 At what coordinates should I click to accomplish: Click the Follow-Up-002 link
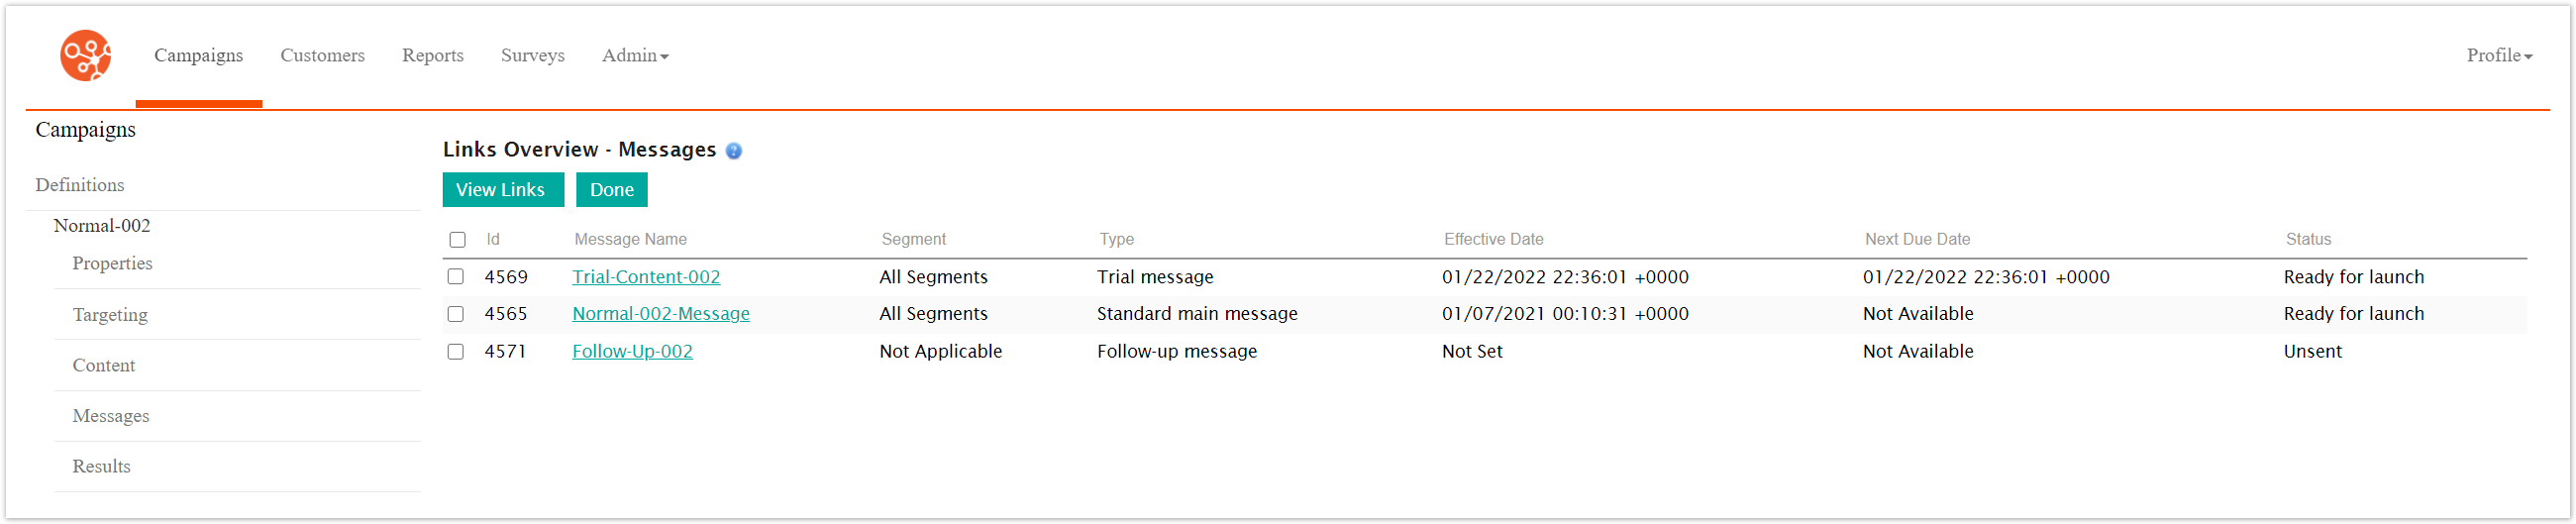[x=632, y=352]
